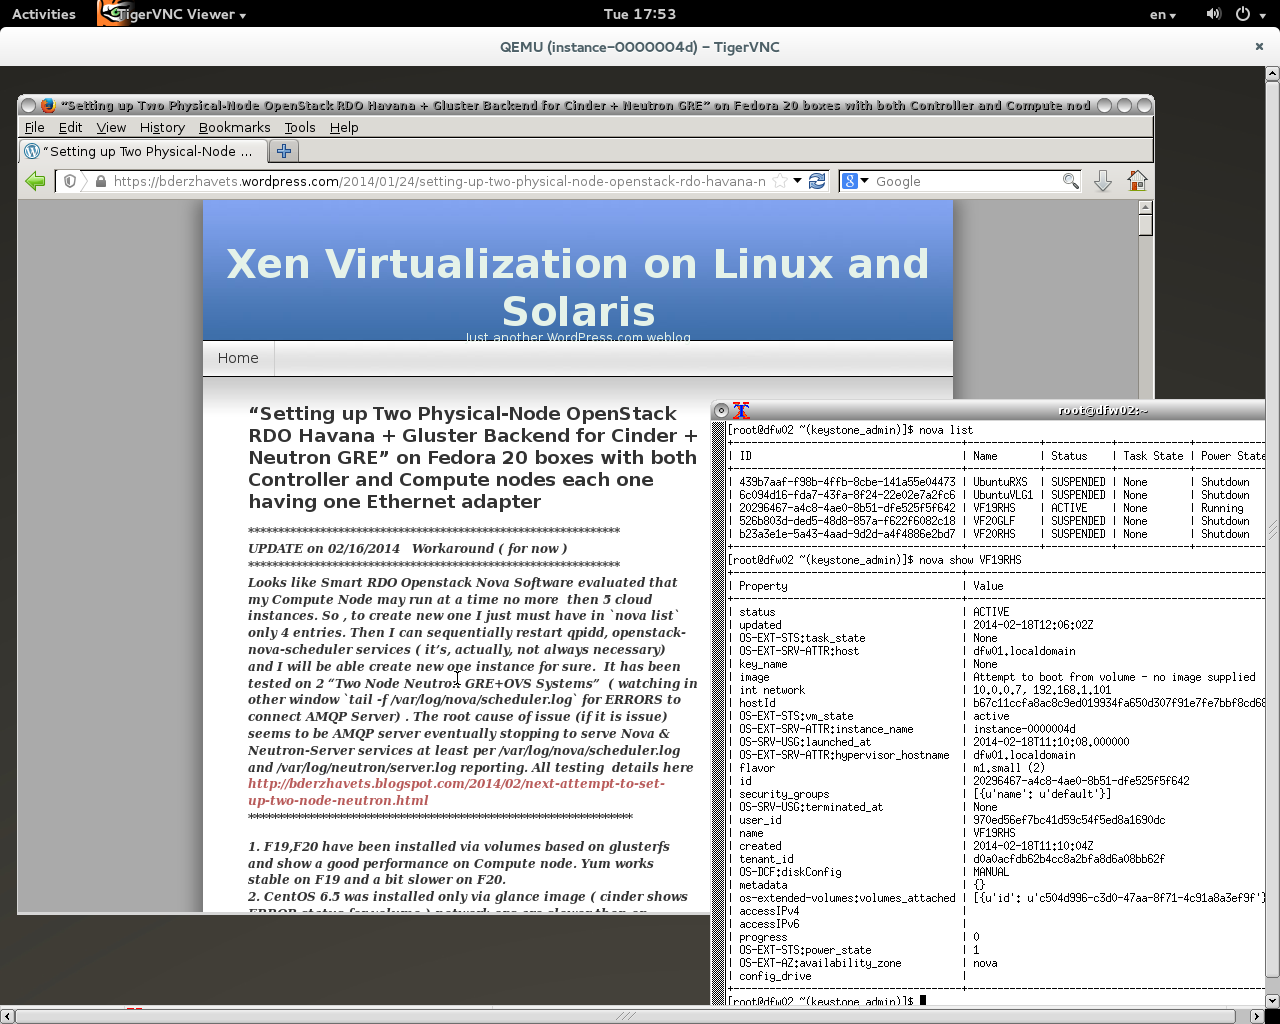Image resolution: width=1280 pixels, height=1024 pixels.
Task: Click the 'UPDATE on 02/16/2014' line in the post
Action: (408, 548)
